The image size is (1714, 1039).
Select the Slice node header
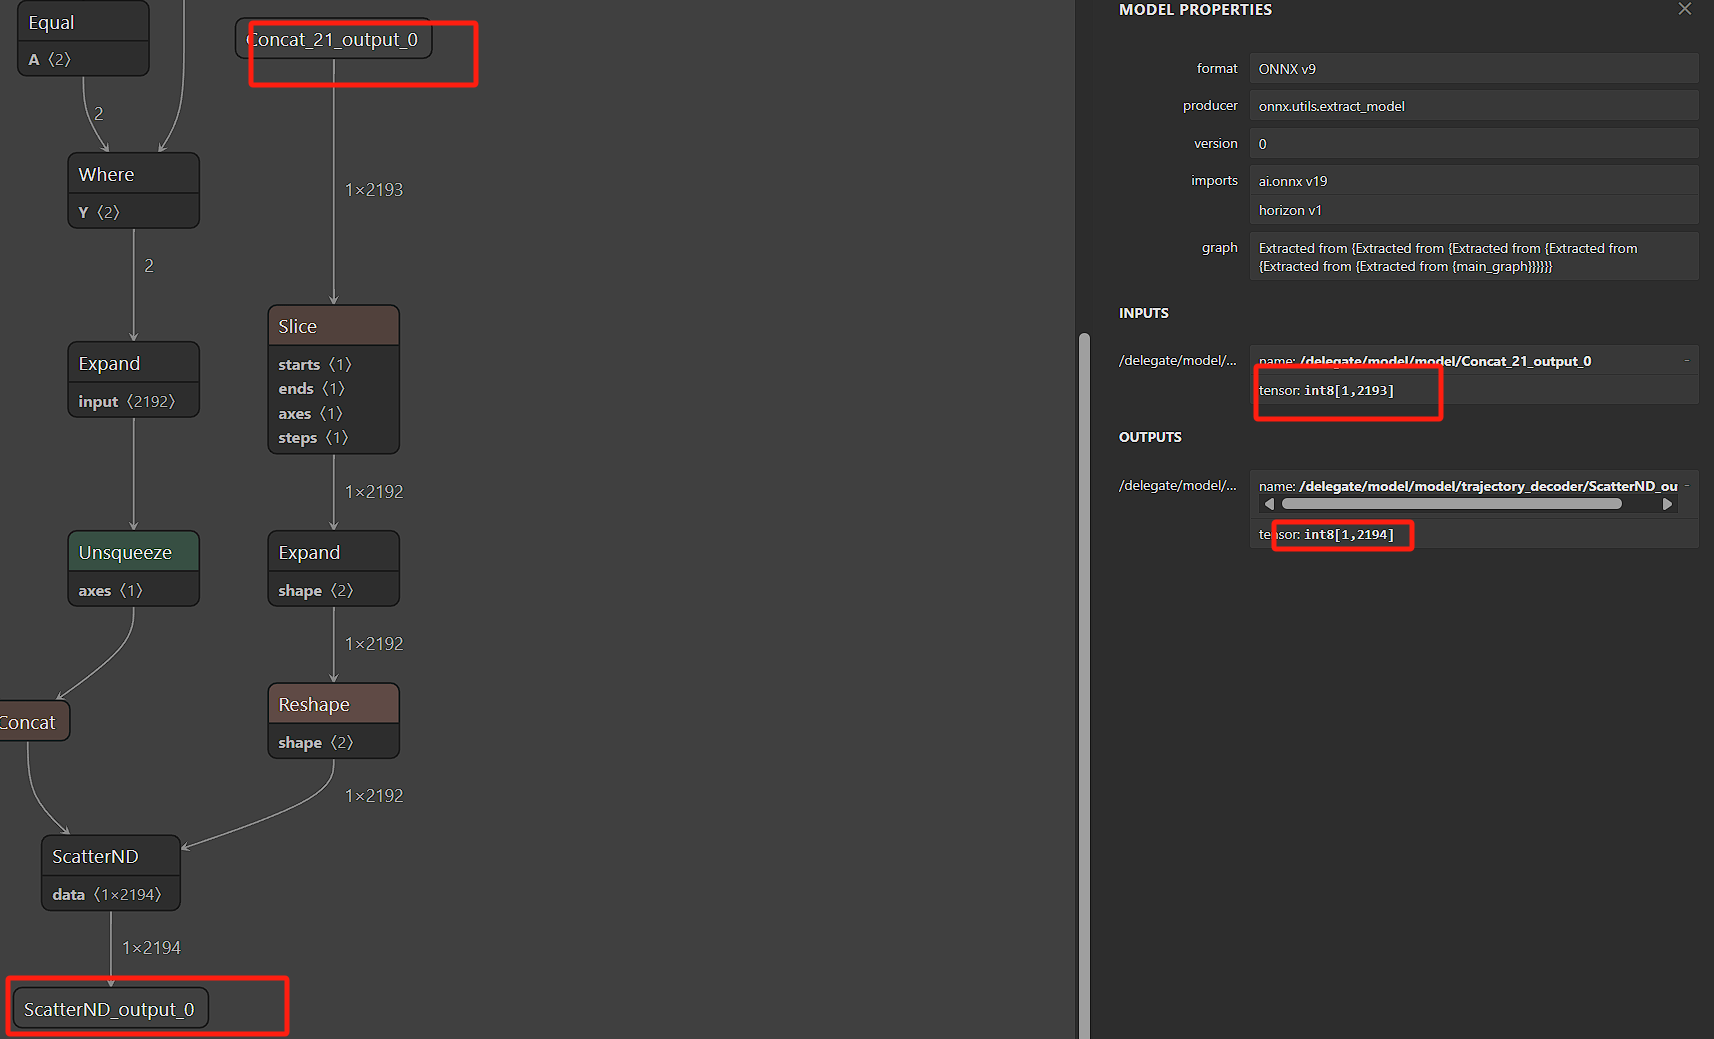tap(333, 326)
